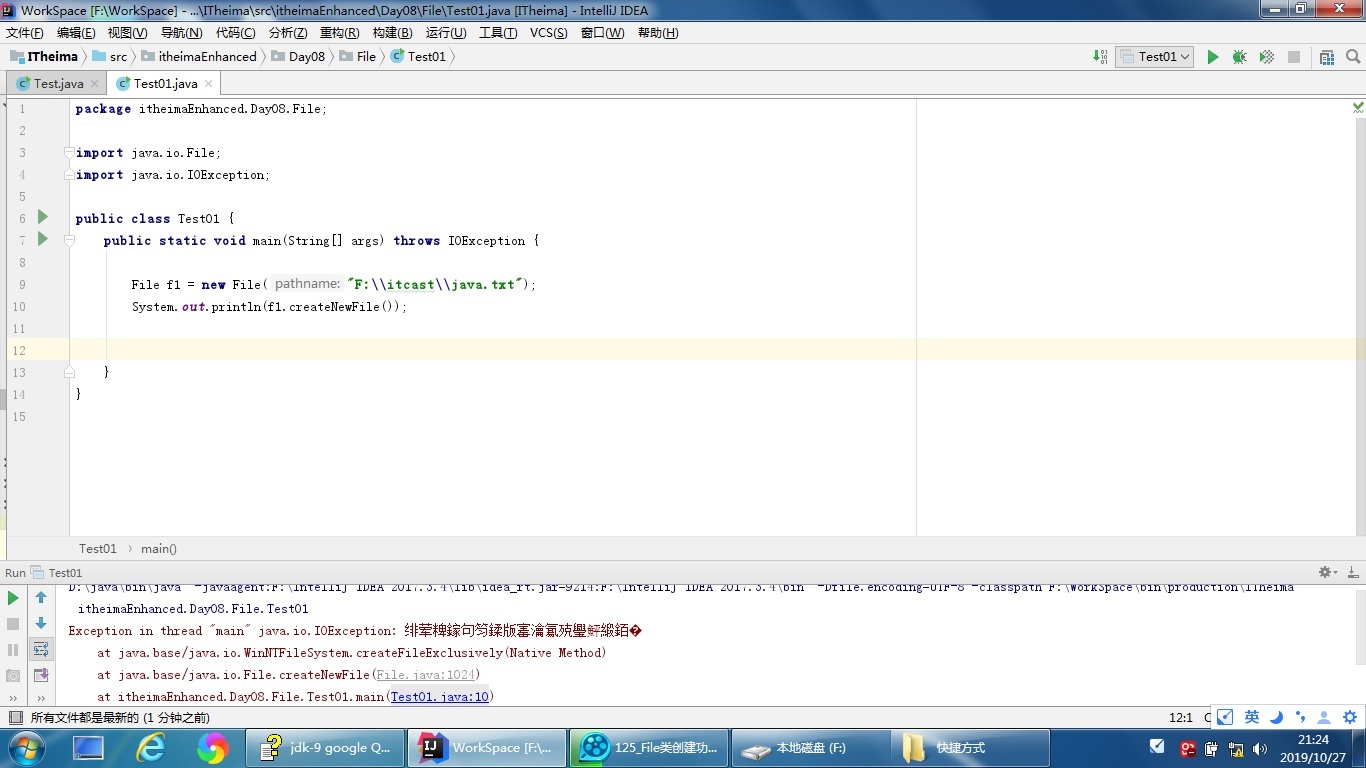Toggle IME moon mode icon
Screen dimensions: 1366x768
click(x=1276, y=717)
